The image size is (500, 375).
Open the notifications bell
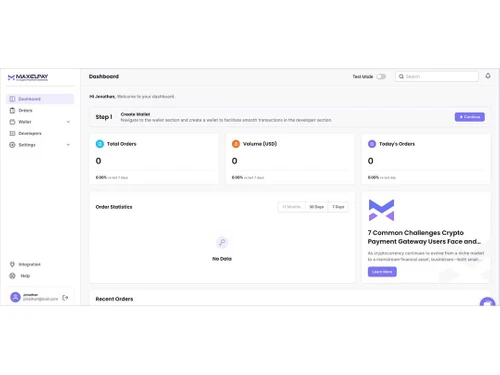tap(488, 76)
